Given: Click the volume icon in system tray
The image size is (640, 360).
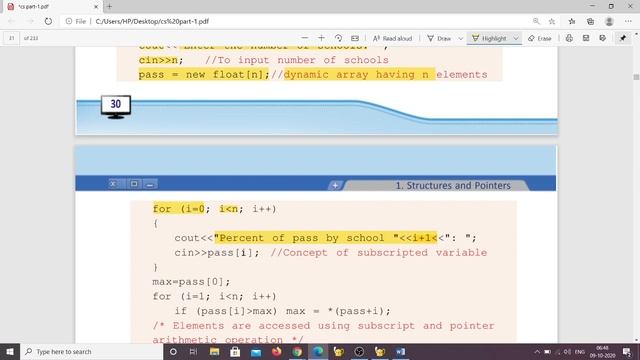Looking at the screenshot, I should click(x=567, y=351).
